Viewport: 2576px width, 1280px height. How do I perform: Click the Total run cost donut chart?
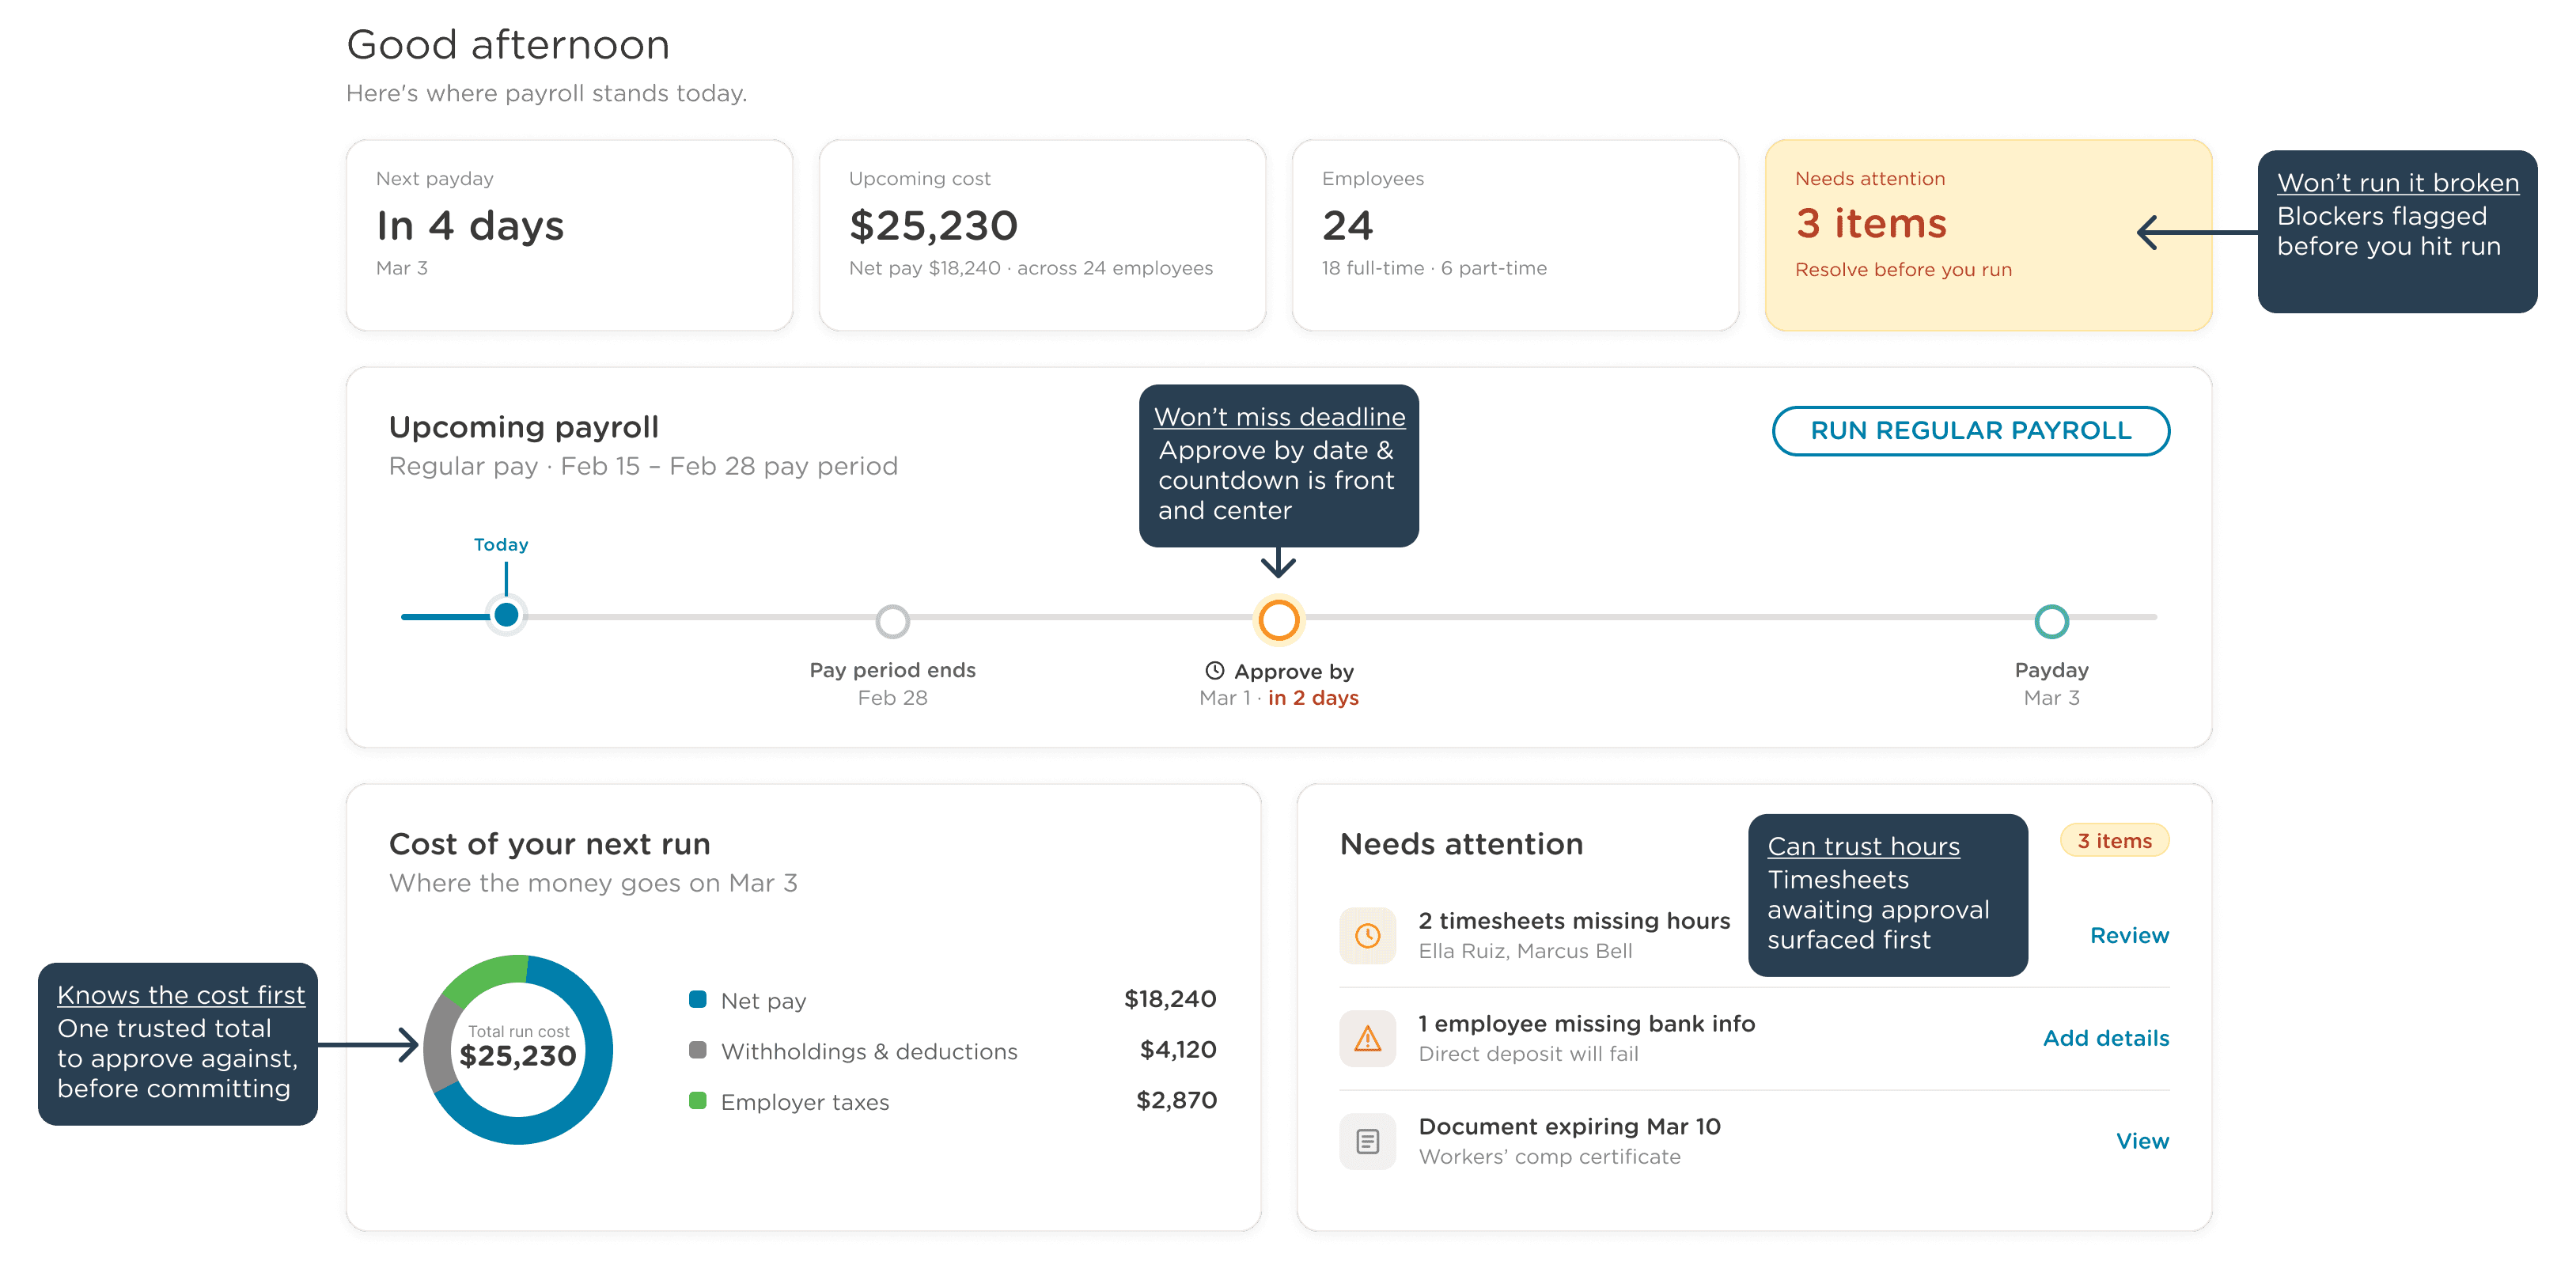tap(518, 1049)
